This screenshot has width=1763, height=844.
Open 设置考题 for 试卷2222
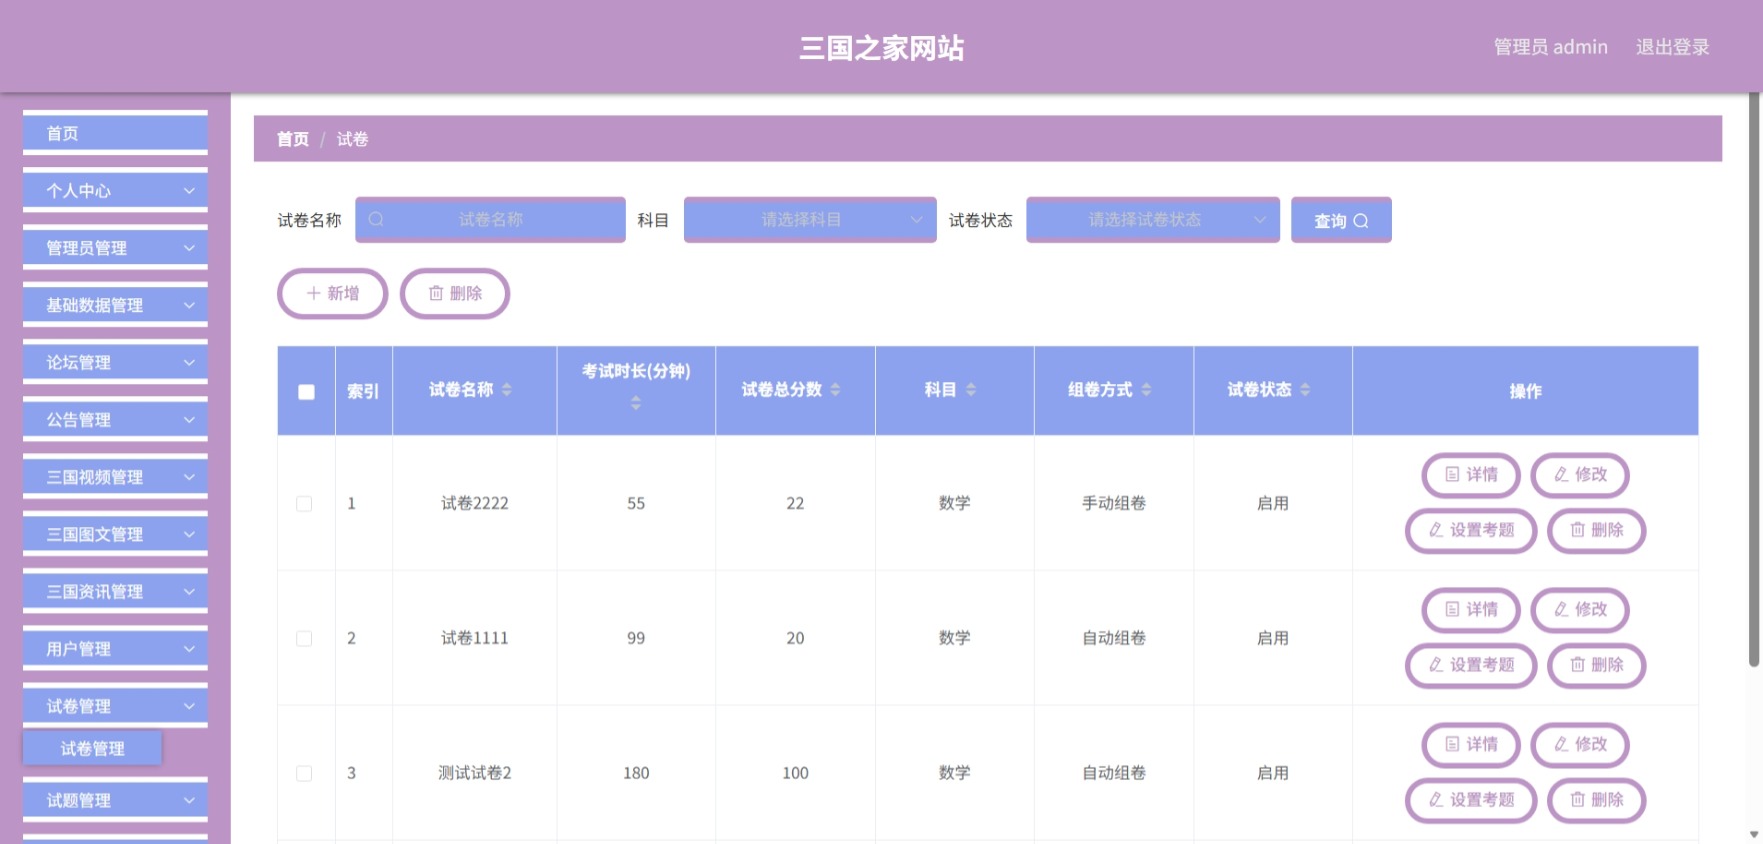[x=1471, y=531]
